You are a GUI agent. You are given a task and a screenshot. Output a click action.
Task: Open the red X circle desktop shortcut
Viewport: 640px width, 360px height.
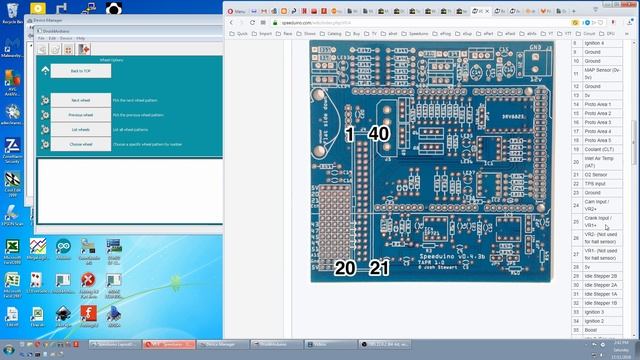[x=89, y=284]
